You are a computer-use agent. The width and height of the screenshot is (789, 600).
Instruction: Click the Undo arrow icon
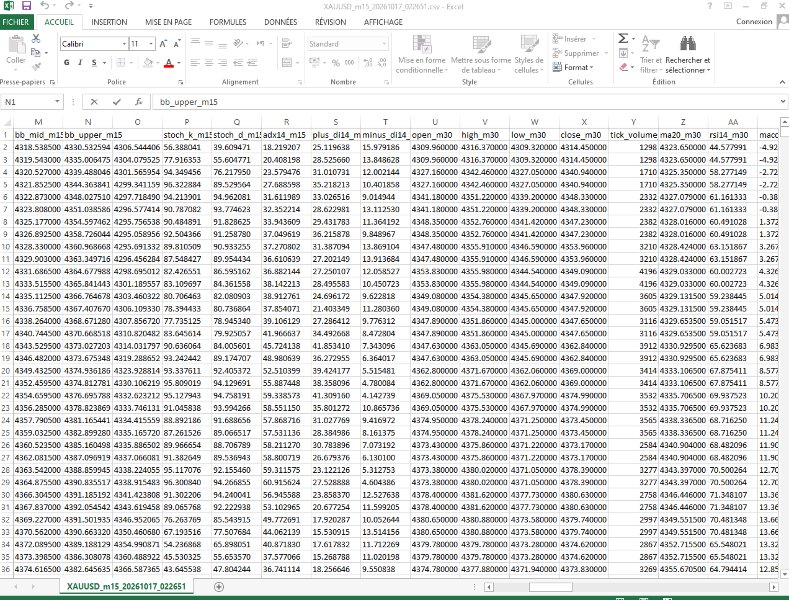[x=45, y=6]
